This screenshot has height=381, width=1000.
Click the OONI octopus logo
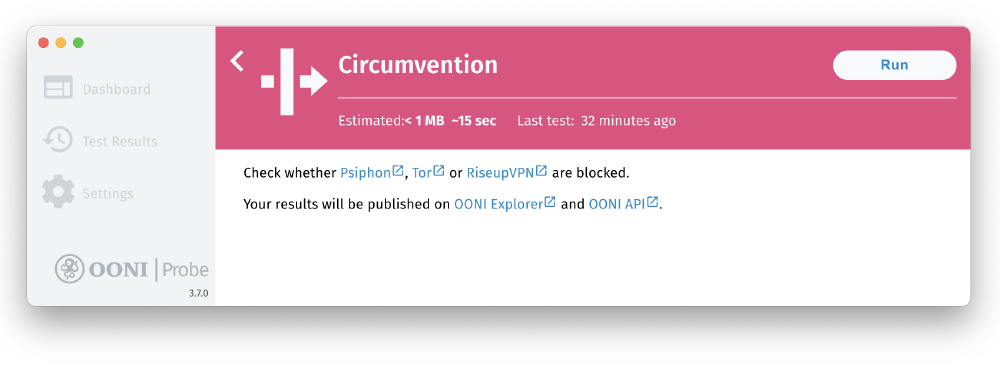click(x=70, y=269)
